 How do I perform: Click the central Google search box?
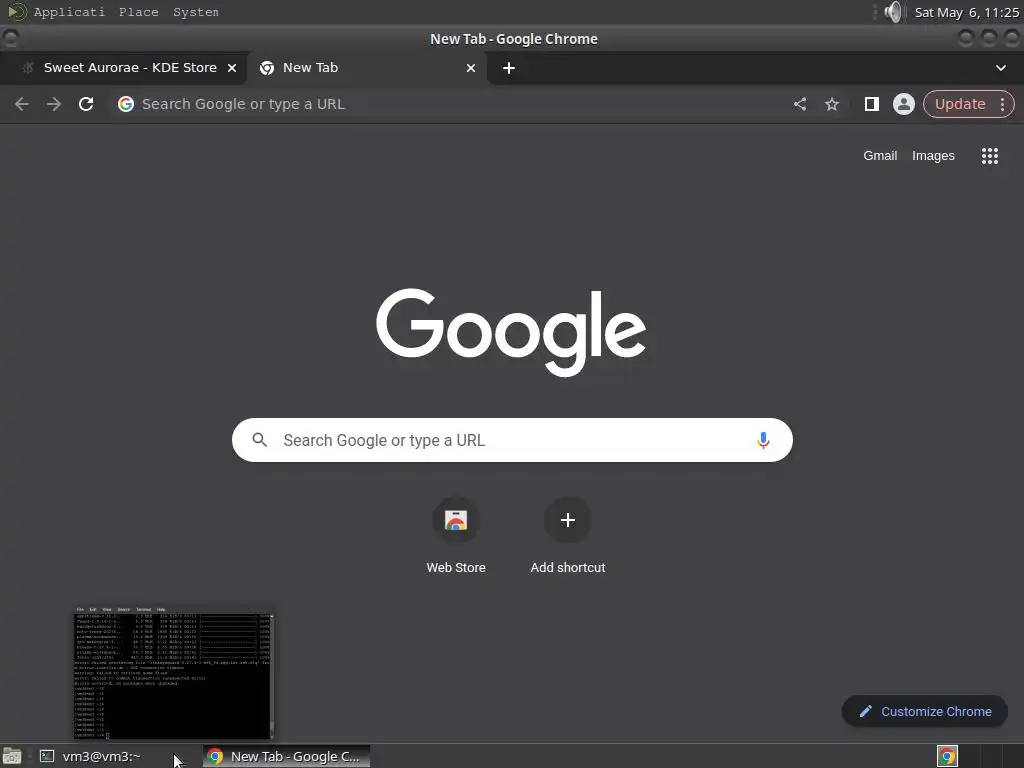512,440
